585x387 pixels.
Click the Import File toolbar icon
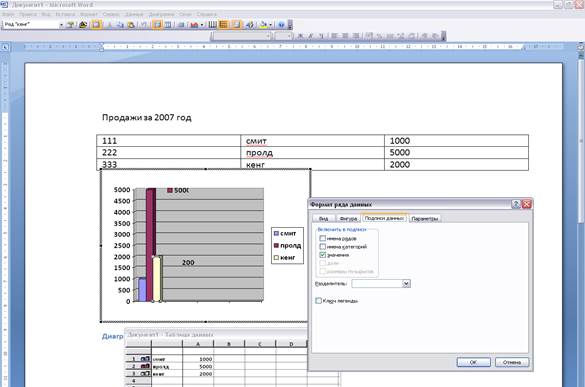[83, 25]
